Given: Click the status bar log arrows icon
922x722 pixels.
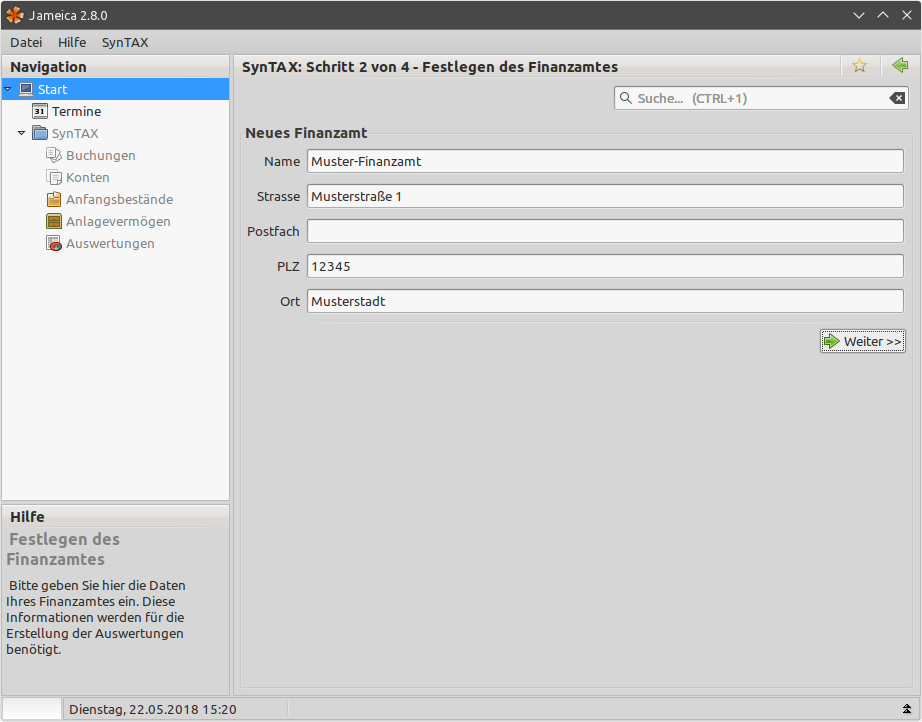Looking at the screenshot, I should [x=907, y=708].
